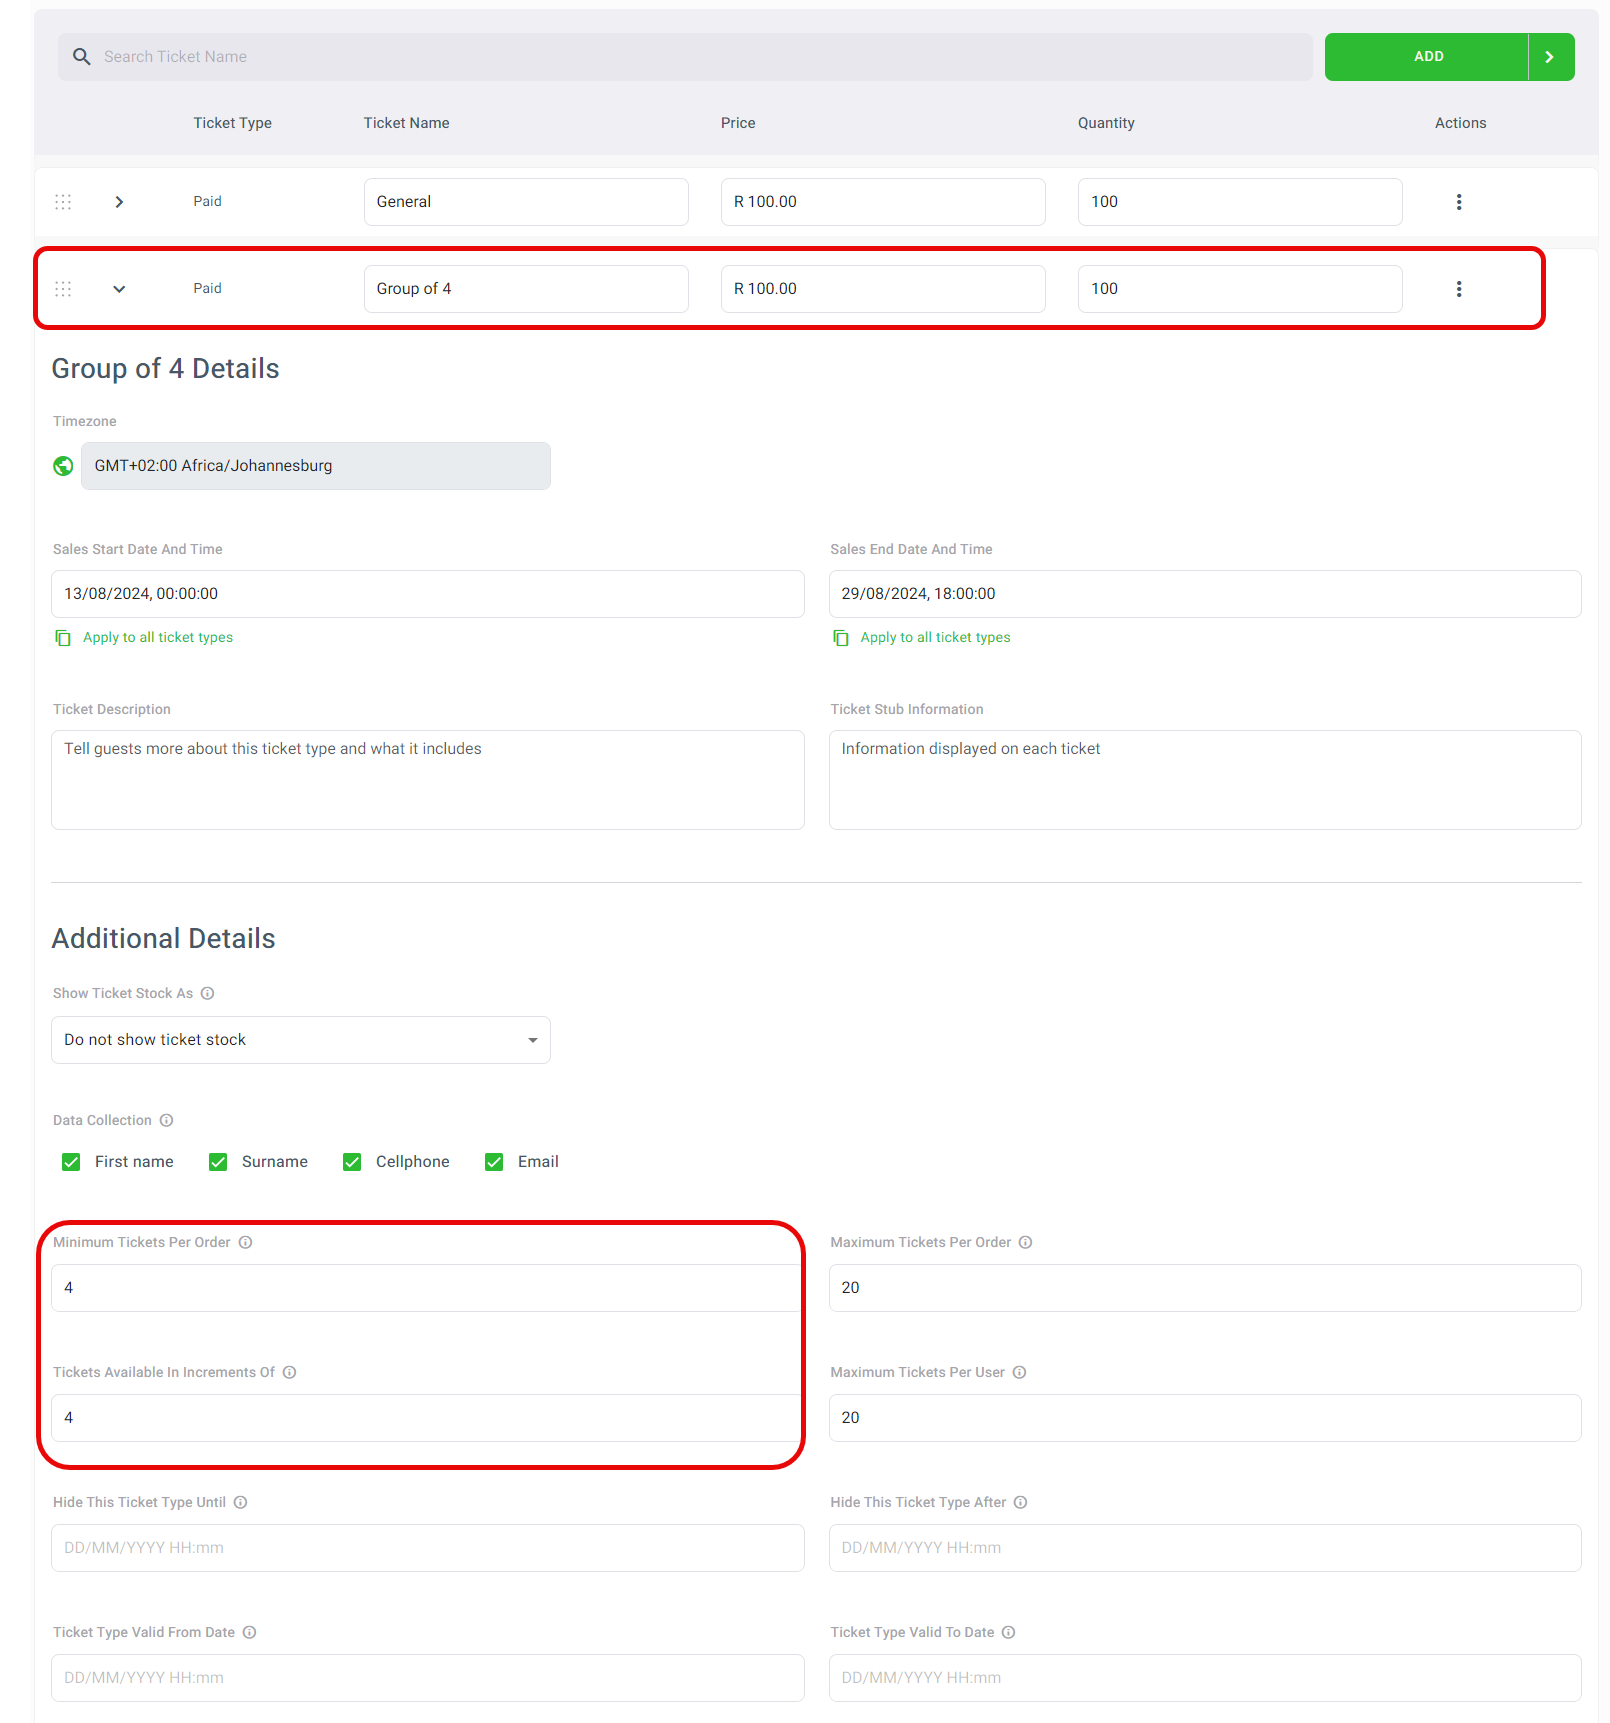Screen dimensions: 1610x1723
Task: Click the GMT+02:00 Africa/Johannesburg timezone field
Action: 316,466
